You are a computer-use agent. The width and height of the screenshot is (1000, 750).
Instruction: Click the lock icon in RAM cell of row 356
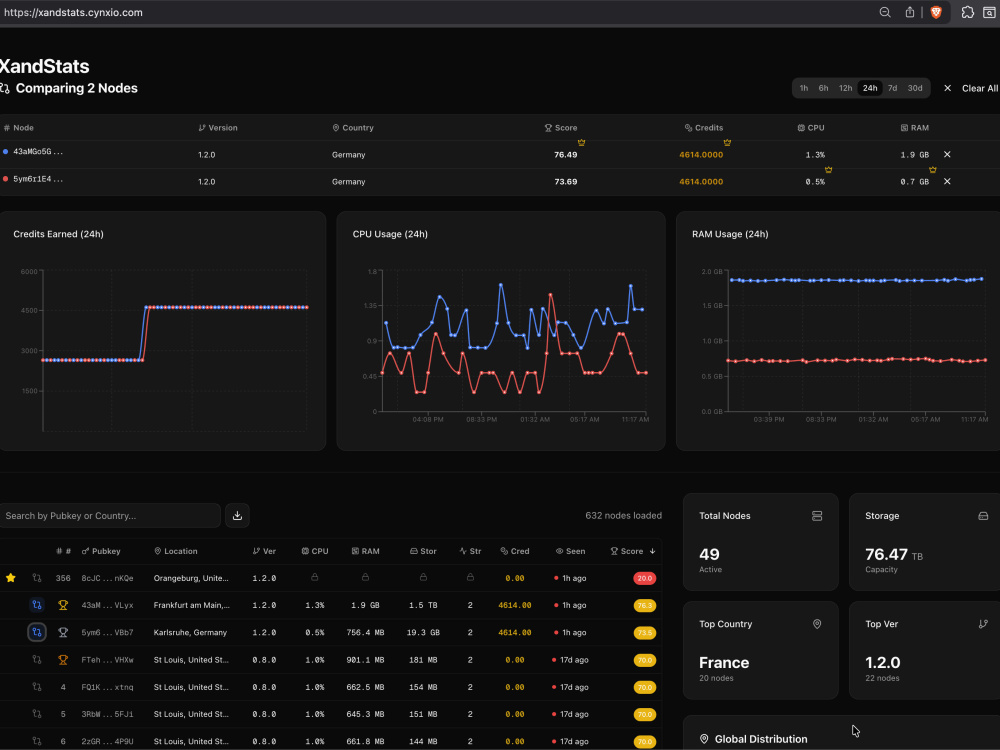(x=365, y=577)
